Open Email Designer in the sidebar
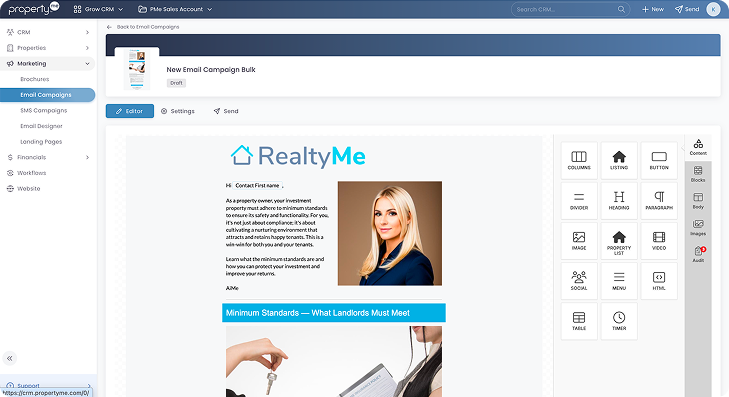 tap(41, 126)
